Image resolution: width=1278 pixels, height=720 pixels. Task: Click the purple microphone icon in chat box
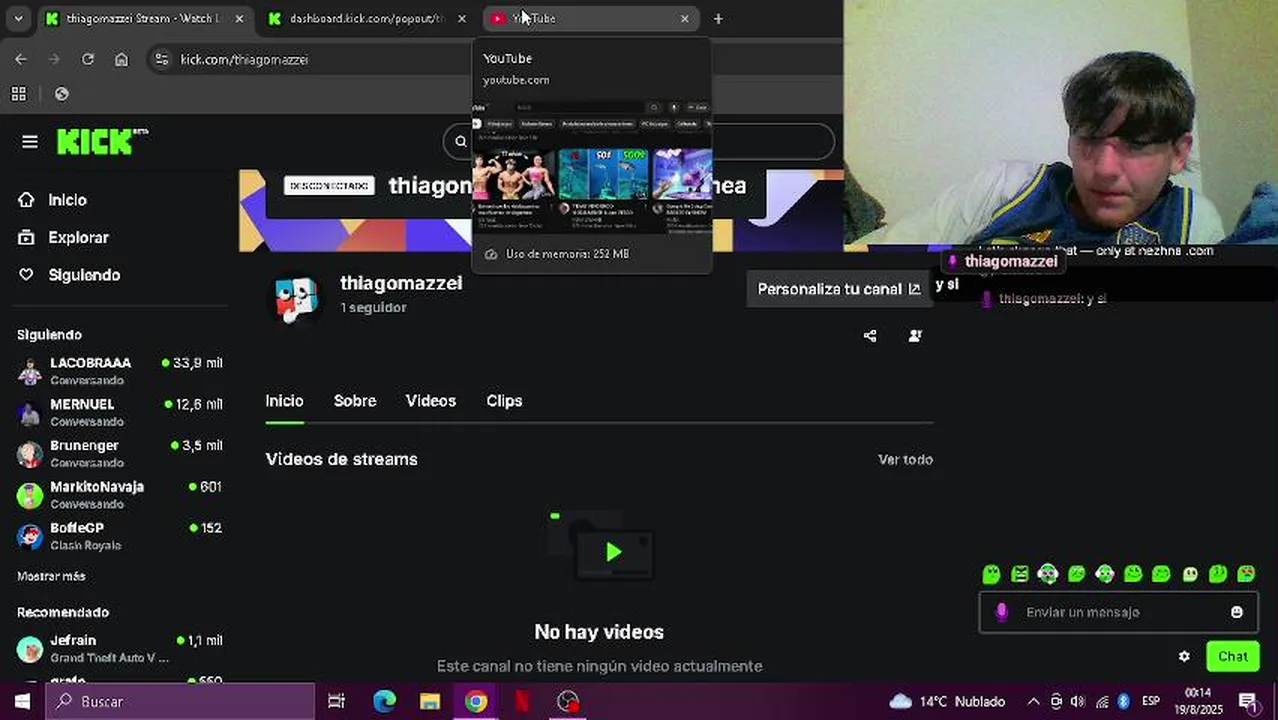pyautogui.click(x=1002, y=612)
